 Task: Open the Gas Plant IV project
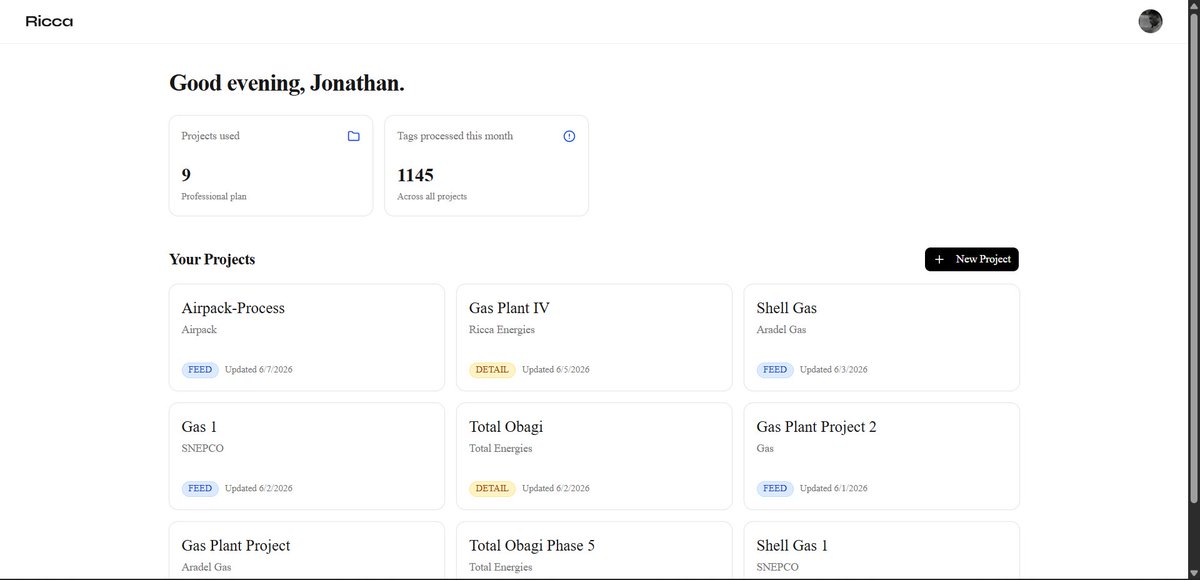pos(594,337)
